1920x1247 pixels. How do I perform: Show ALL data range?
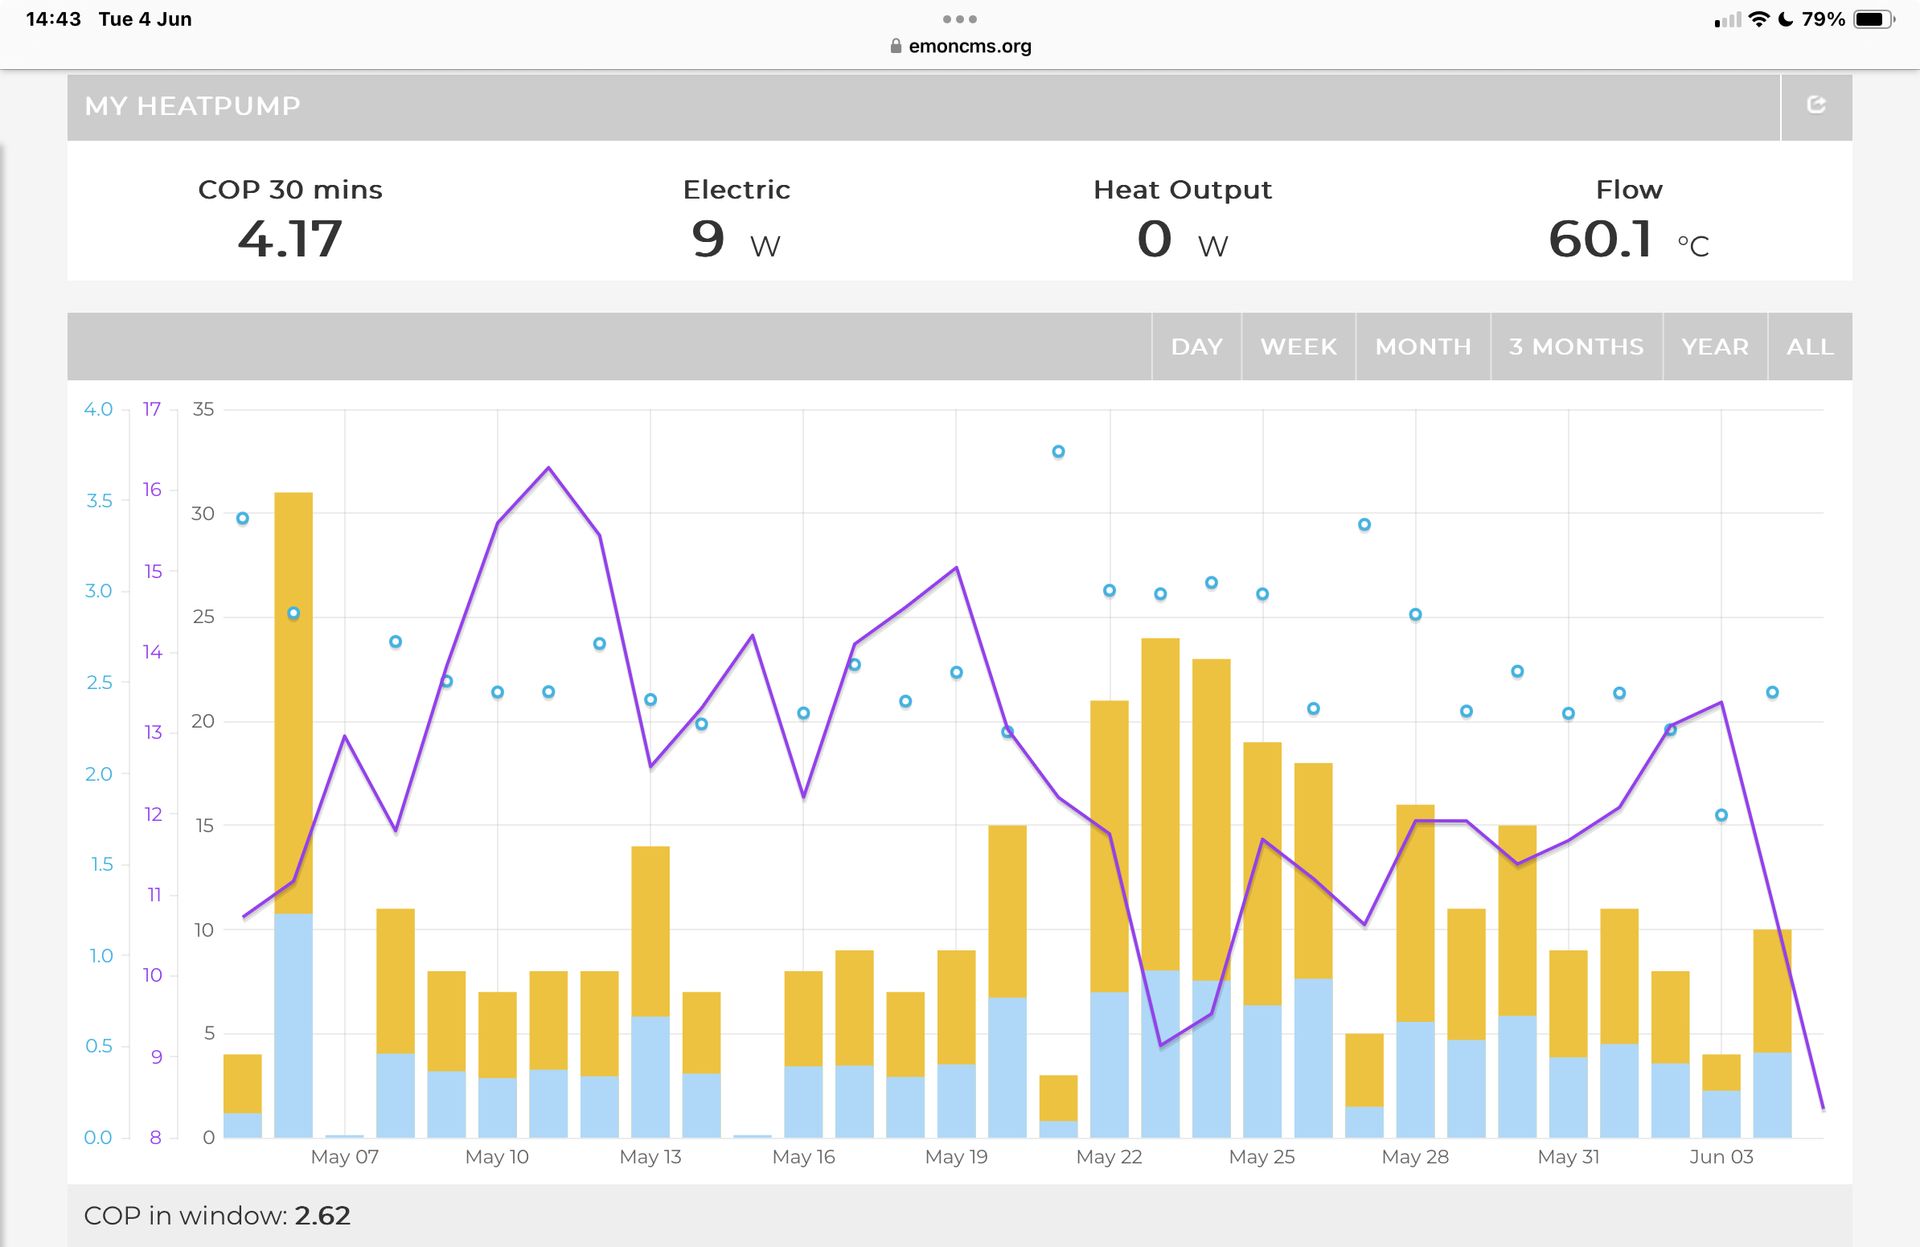pos(1809,346)
